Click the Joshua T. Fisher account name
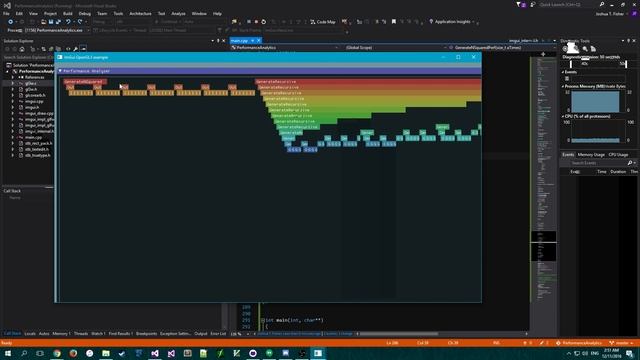Image resolution: width=640 pixels, height=360 pixels. tap(609, 14)
